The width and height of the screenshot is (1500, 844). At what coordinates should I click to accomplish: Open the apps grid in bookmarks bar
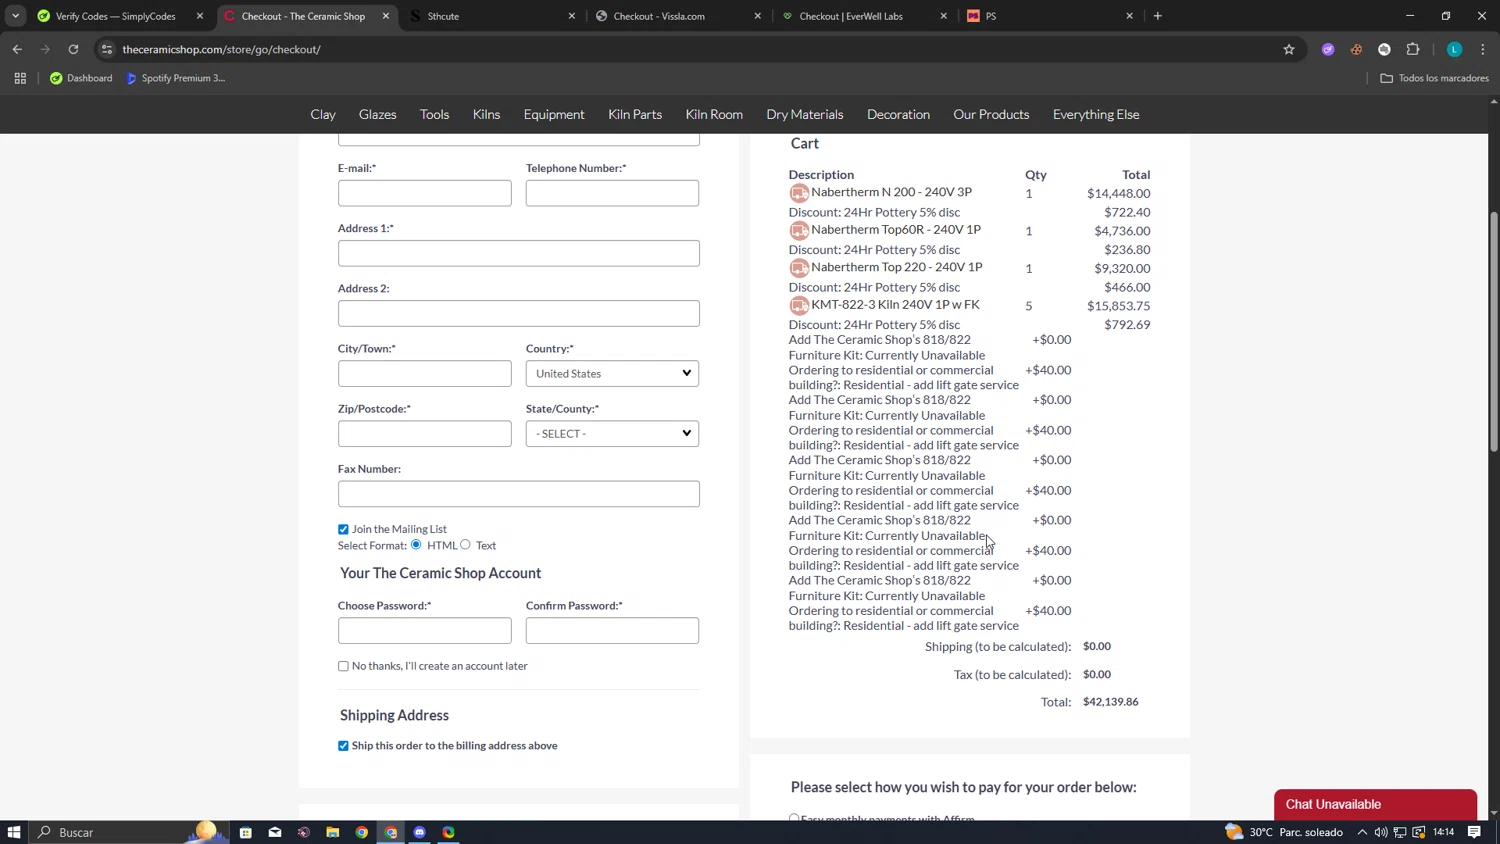(20, 78)
